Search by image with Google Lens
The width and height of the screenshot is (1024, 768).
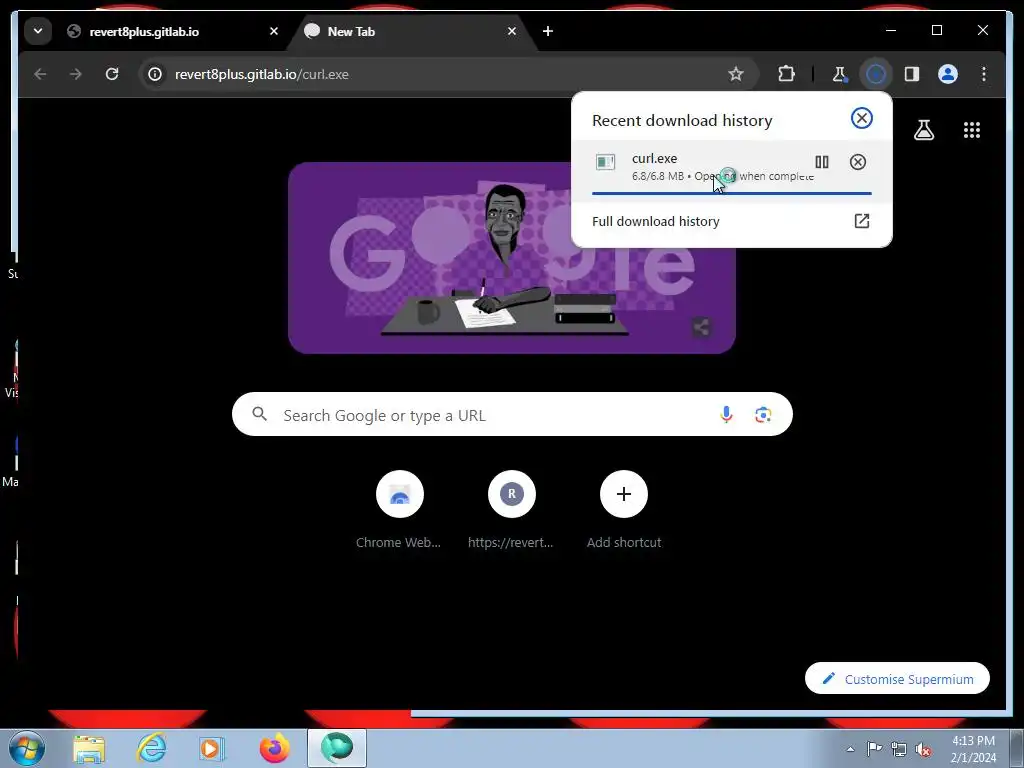point(763,415)
